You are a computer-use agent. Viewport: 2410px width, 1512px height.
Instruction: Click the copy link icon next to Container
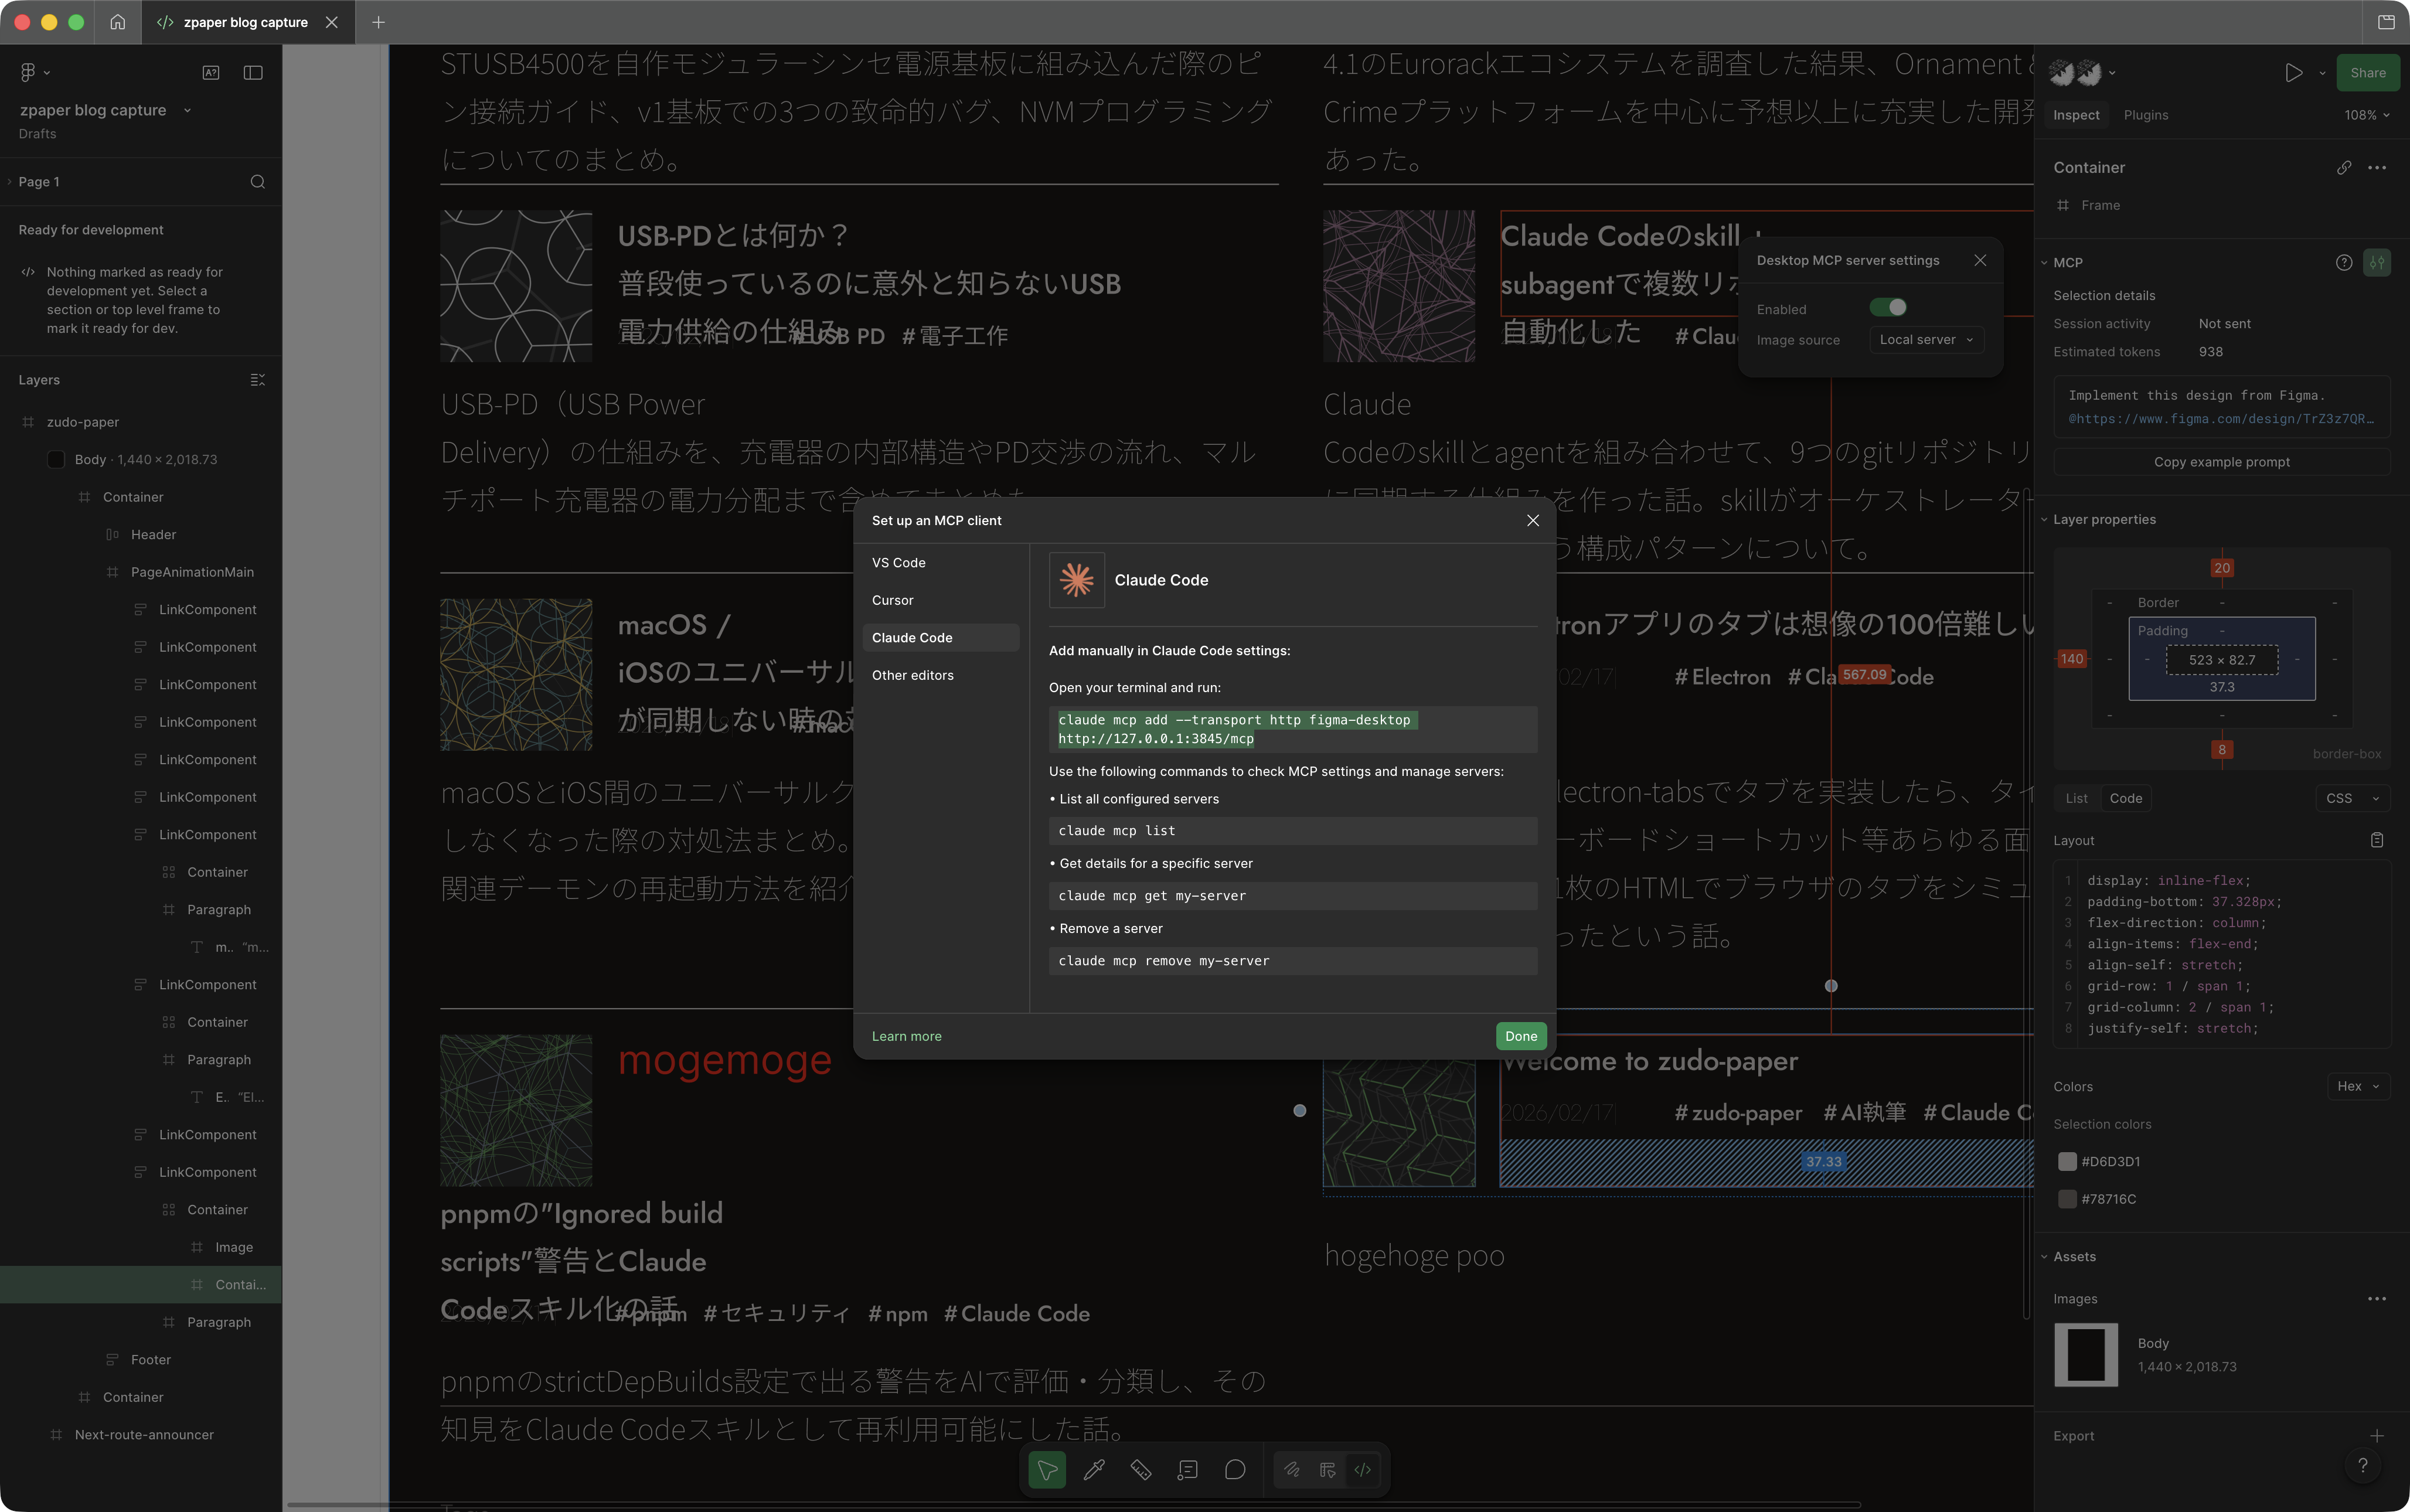(2344, 167)
